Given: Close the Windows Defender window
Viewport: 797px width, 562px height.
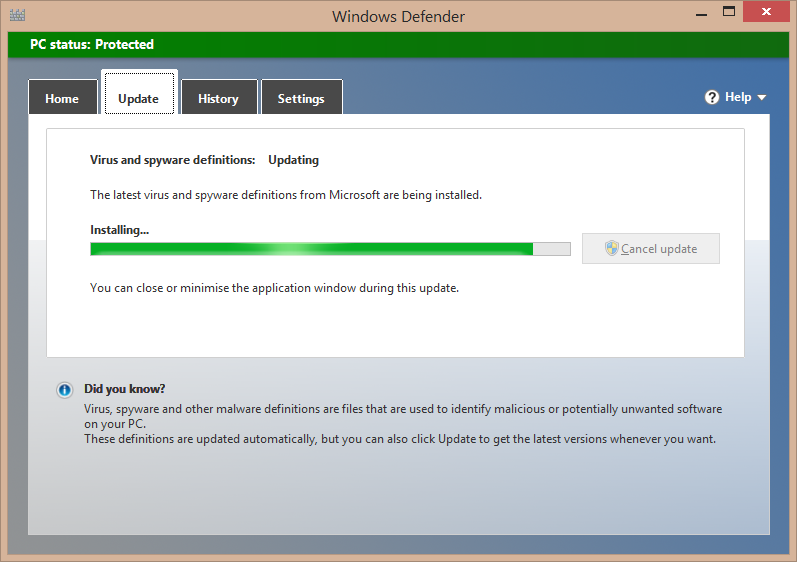Looking at the screenshot, I should pos(766,12).
